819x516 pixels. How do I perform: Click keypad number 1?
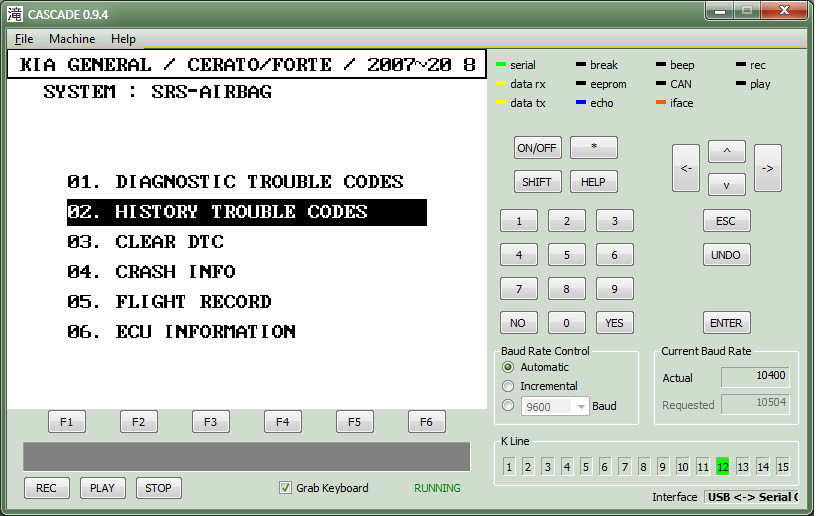tap(519, 221)
